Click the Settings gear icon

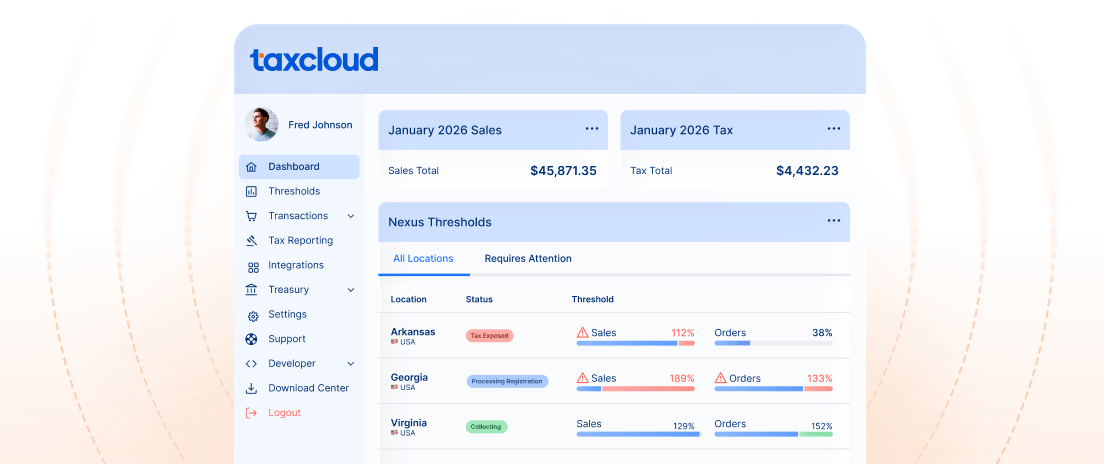pos(253,317)
